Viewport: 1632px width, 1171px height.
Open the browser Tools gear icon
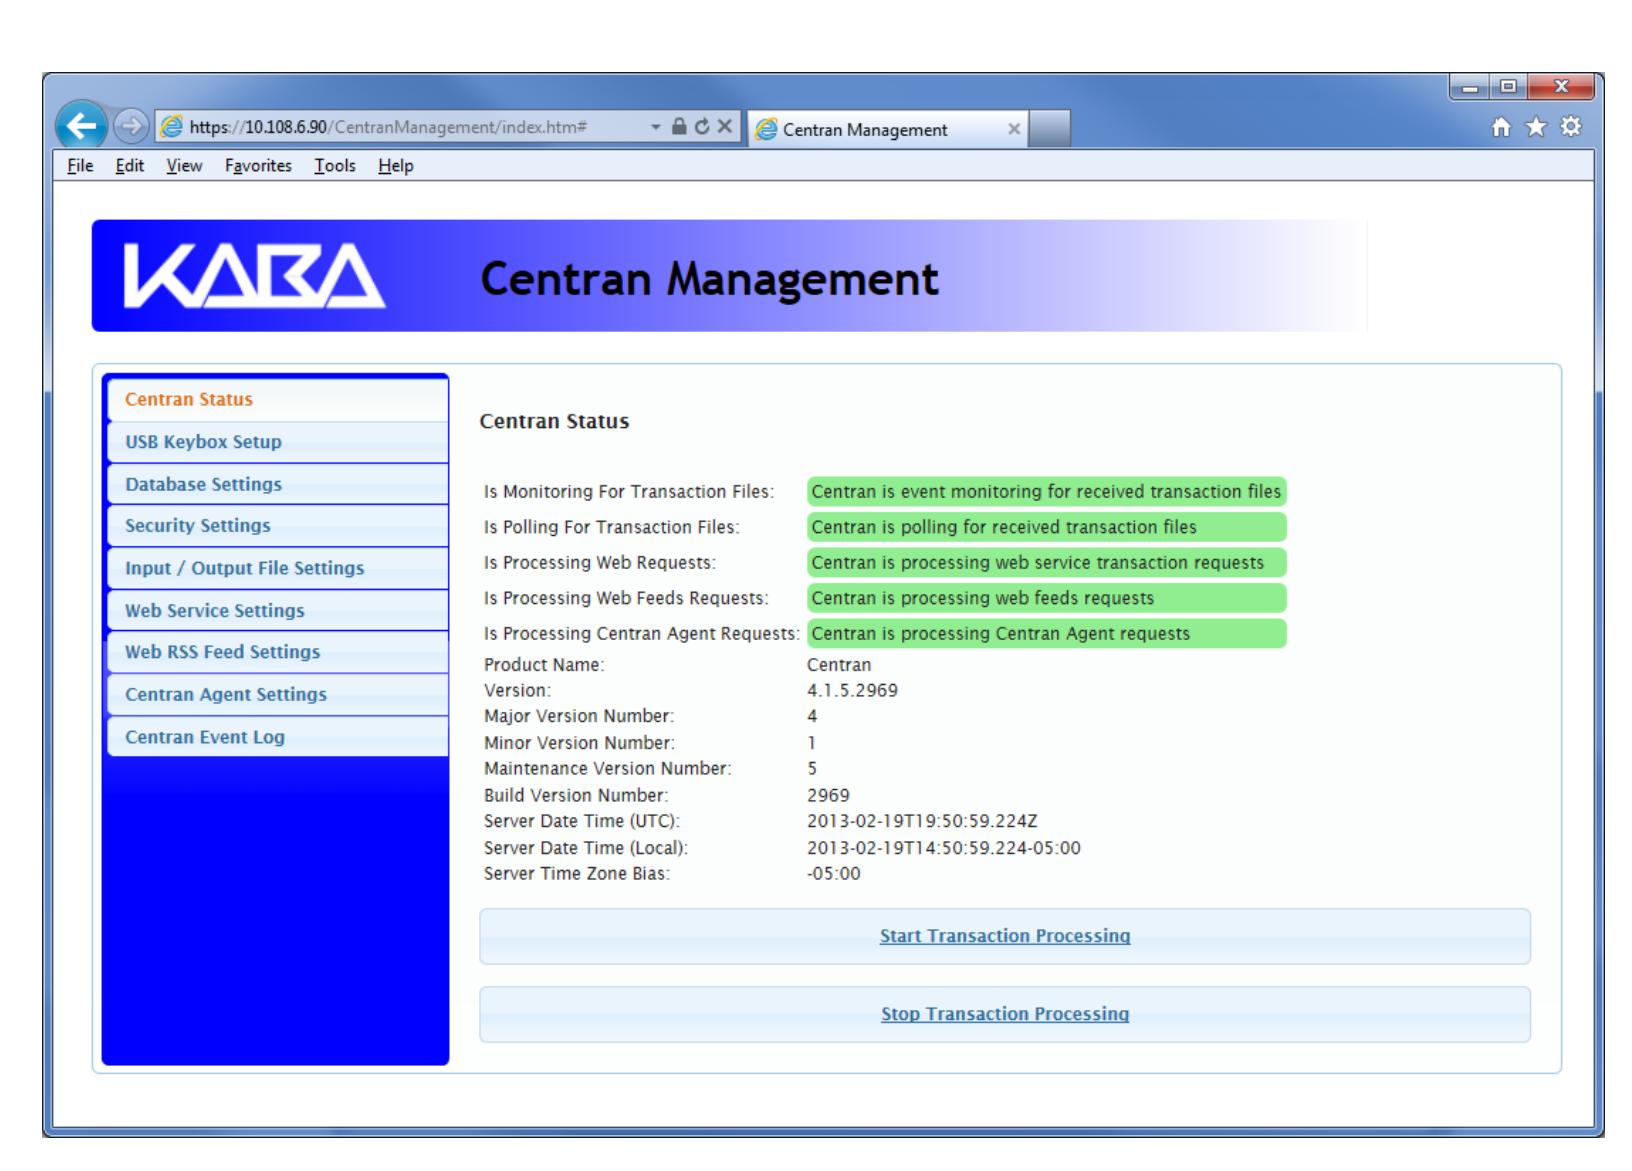coord(1571,128)
